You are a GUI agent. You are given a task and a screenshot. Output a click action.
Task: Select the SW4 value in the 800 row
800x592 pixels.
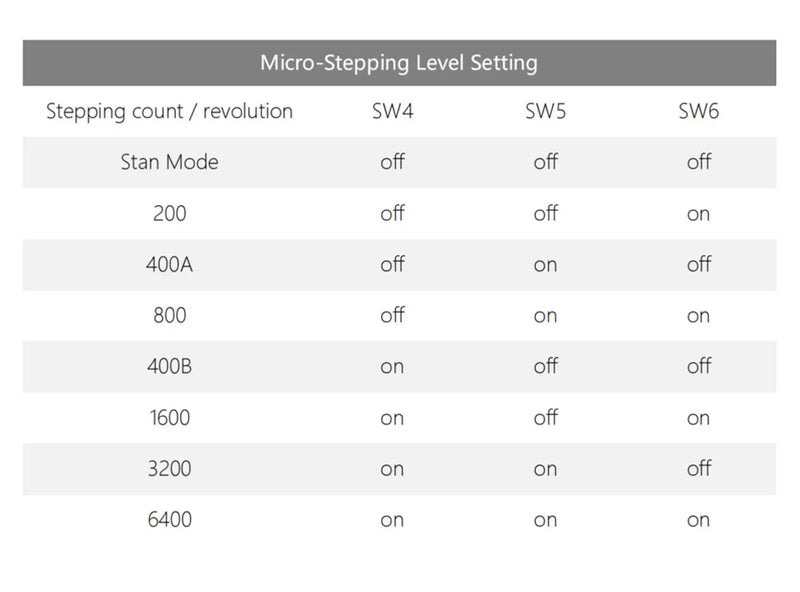[392, 316]
